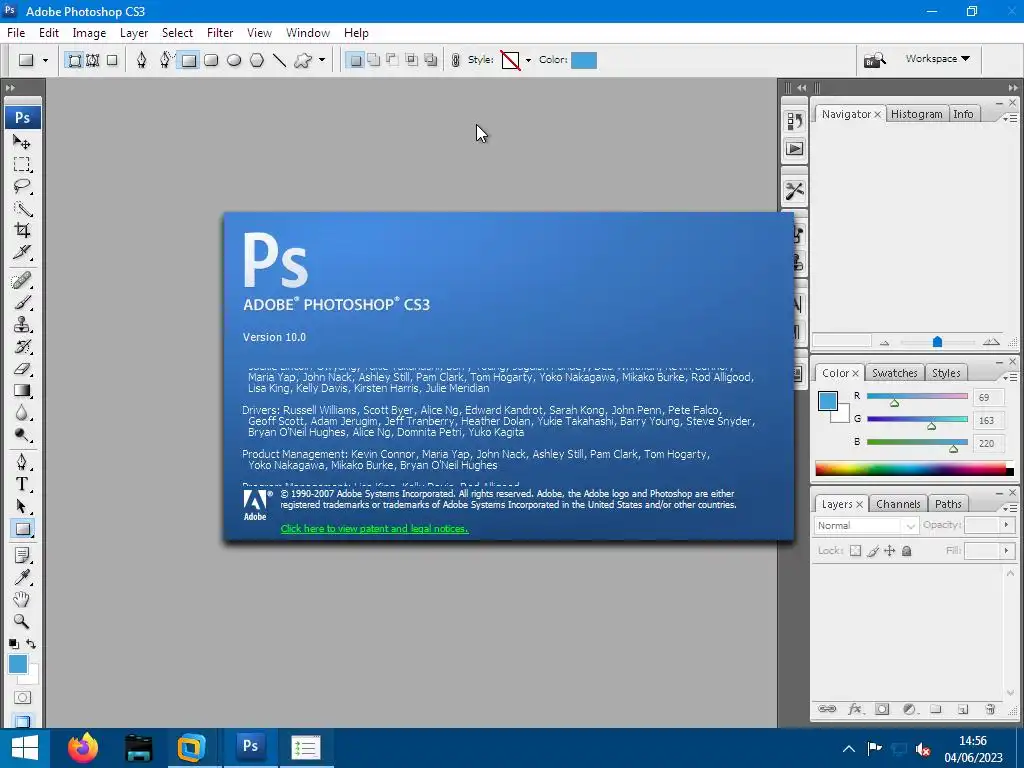Select the Lasso tool

tap(22, 186)
